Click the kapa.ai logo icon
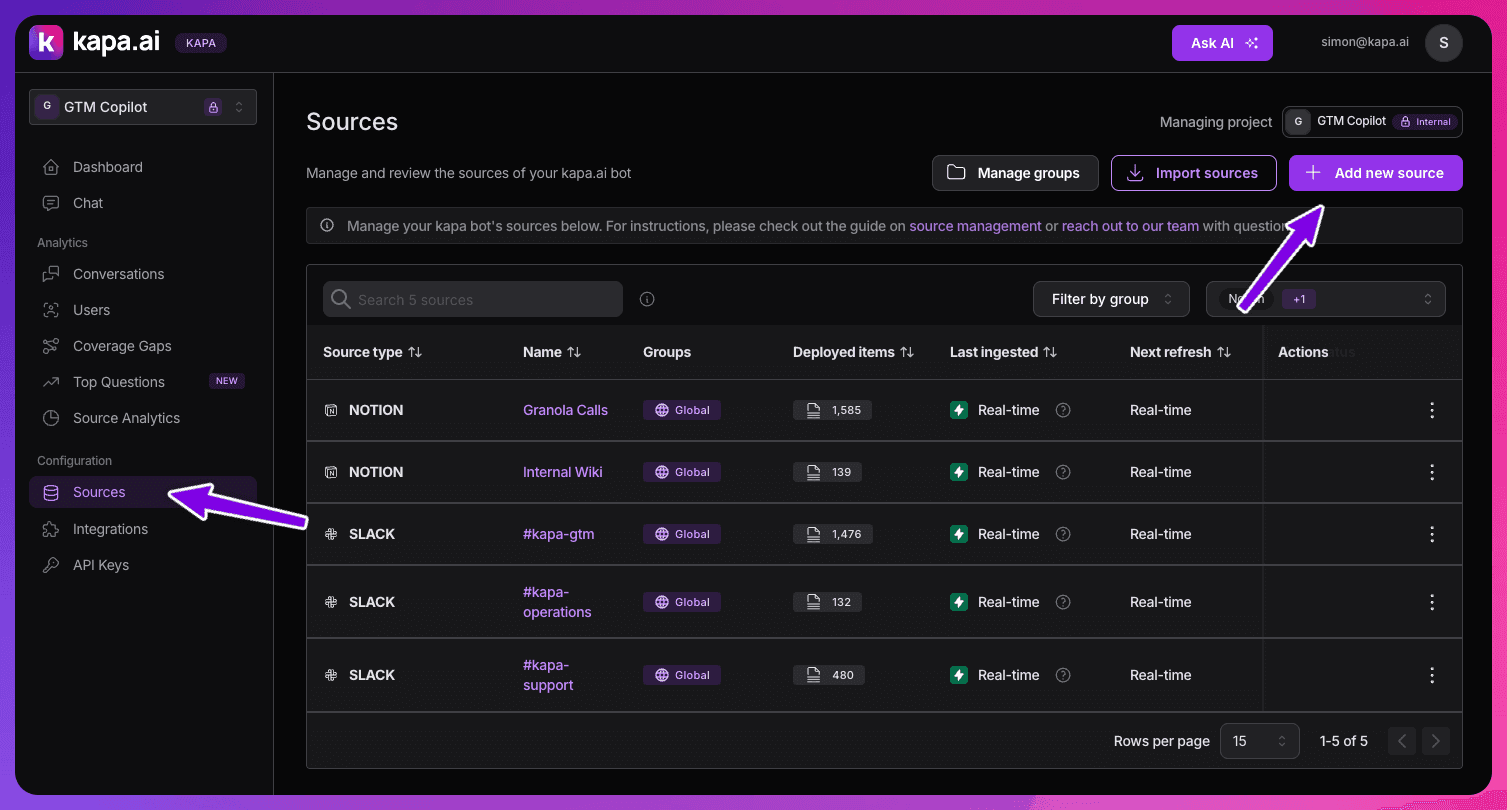 point(46,42)
